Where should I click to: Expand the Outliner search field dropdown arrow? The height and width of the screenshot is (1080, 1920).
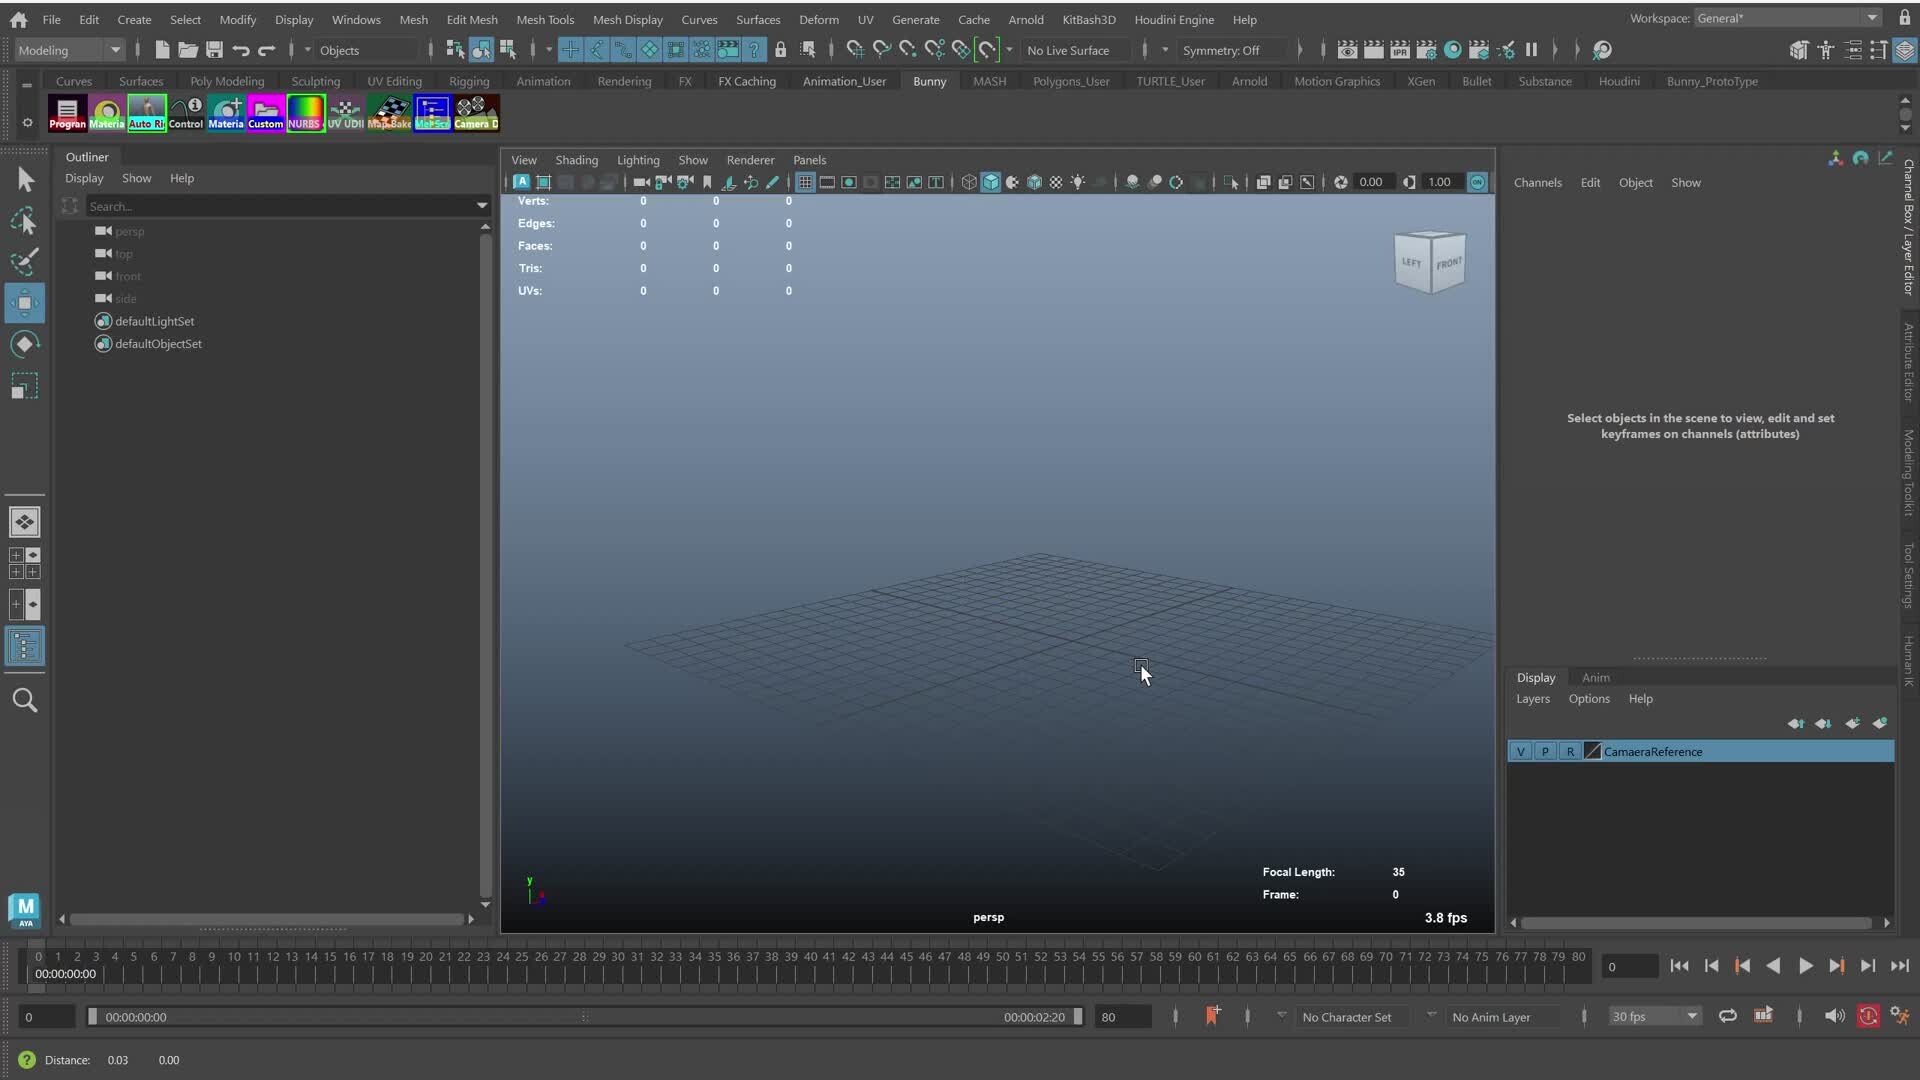click(482, 206)
